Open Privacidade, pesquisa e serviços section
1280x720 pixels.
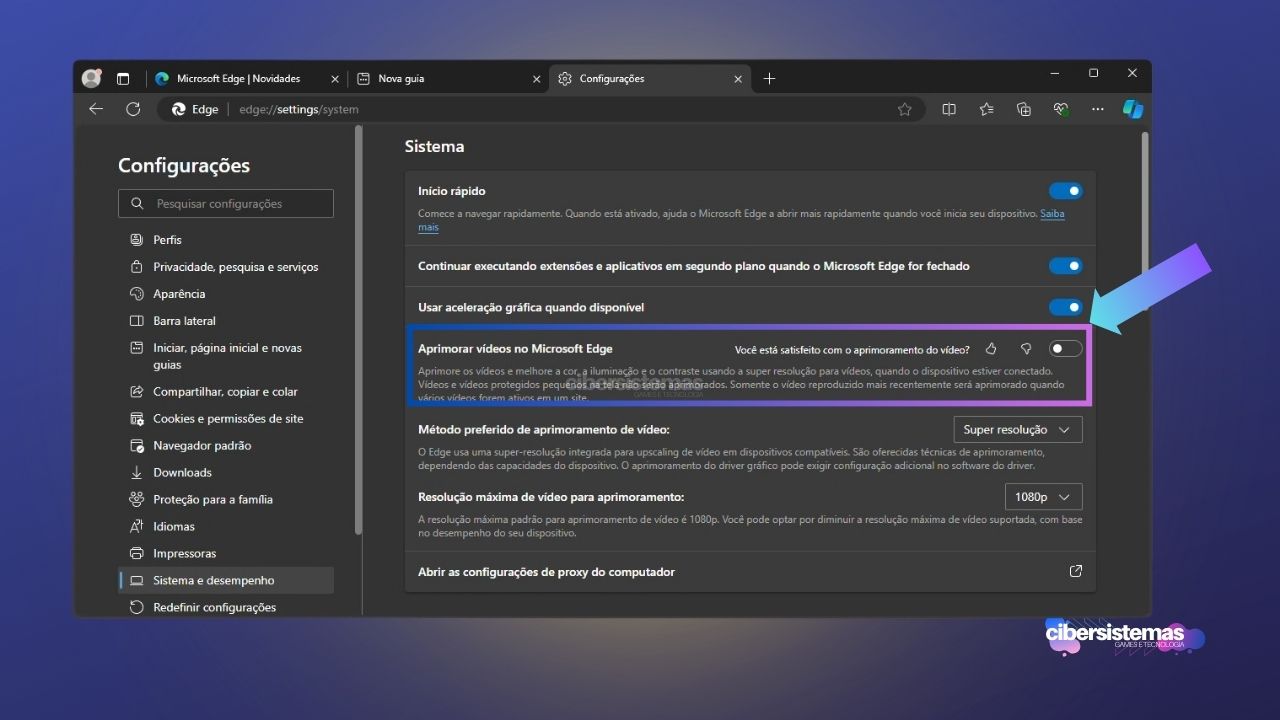tap(226, 267)
